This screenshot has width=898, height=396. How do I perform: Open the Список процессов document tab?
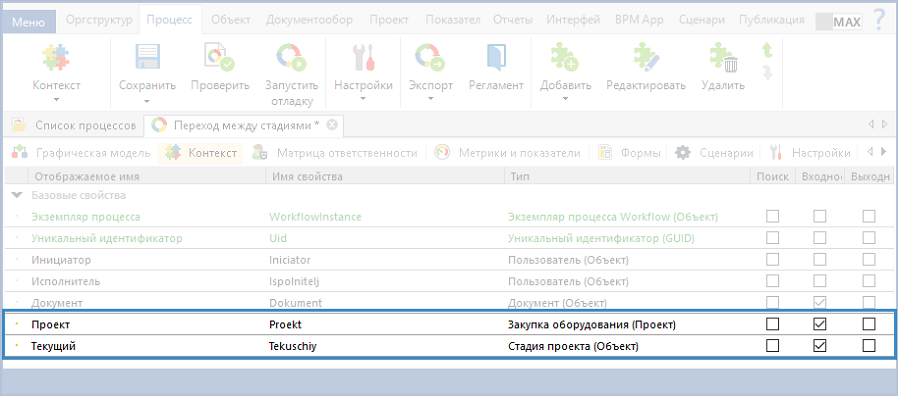73,125
